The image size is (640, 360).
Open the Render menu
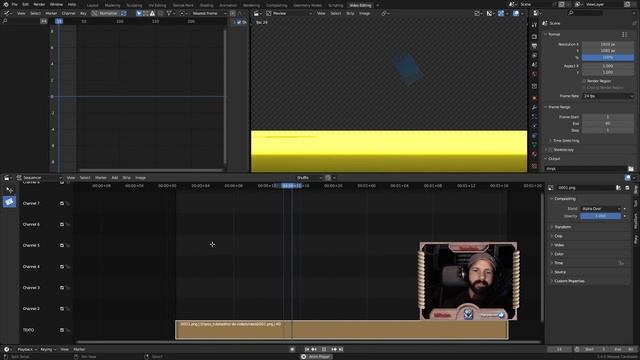[x=39, y=4]
